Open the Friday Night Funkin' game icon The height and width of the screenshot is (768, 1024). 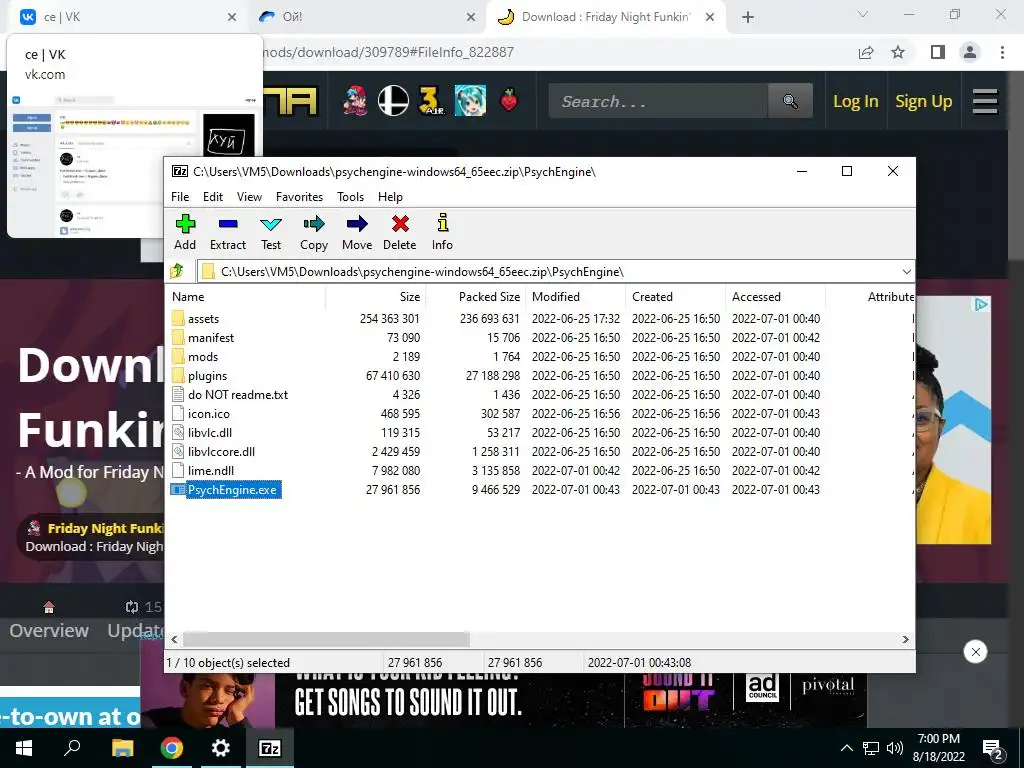[x=355, y=101]
